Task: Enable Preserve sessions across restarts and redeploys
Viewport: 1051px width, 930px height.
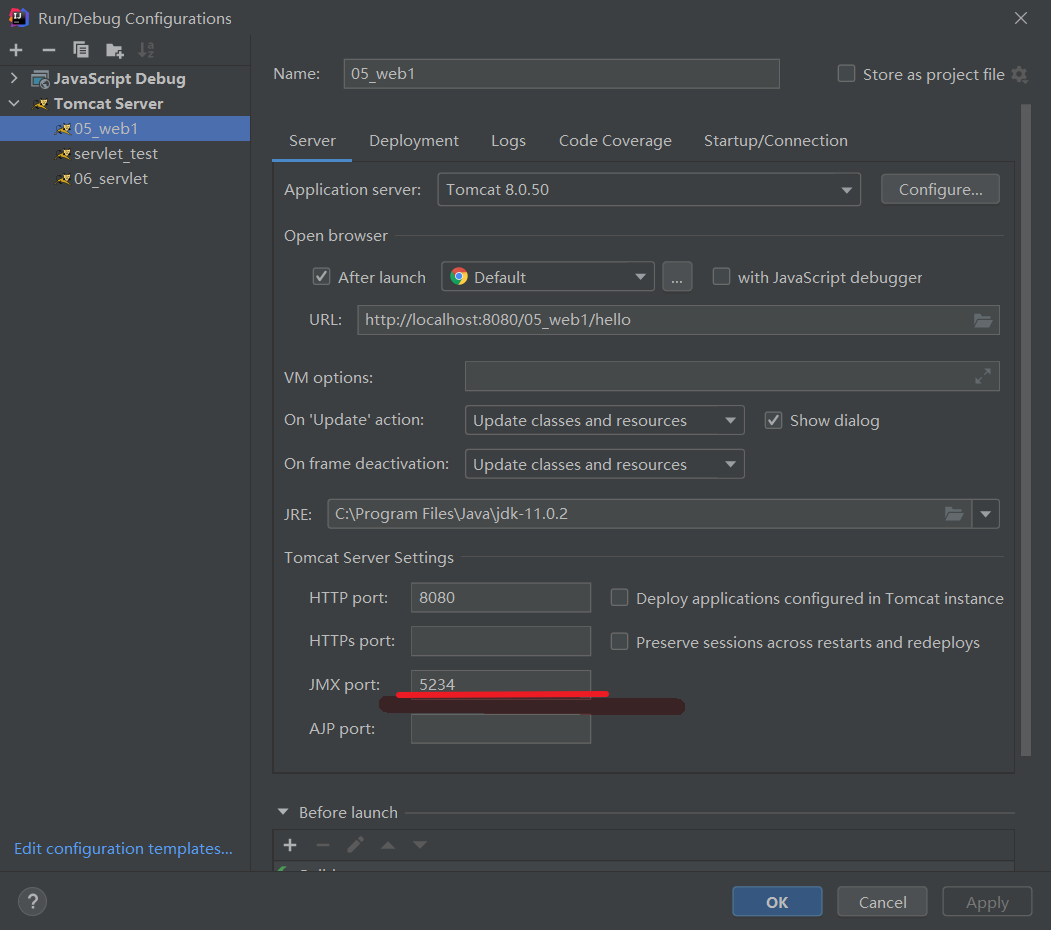Action: pos(619,642)
